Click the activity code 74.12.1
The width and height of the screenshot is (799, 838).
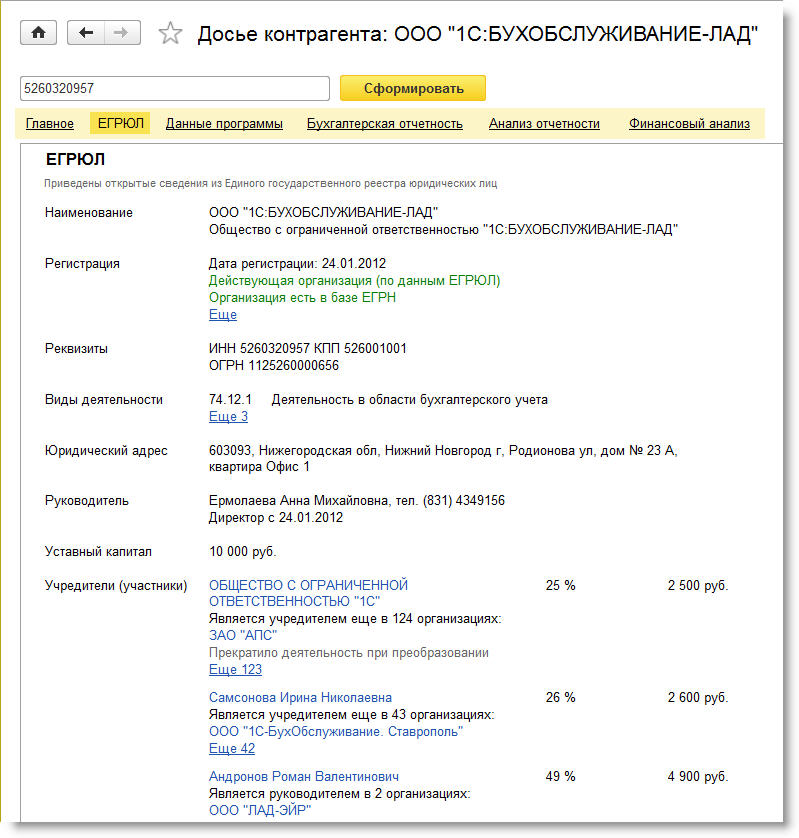pos(230,400)
